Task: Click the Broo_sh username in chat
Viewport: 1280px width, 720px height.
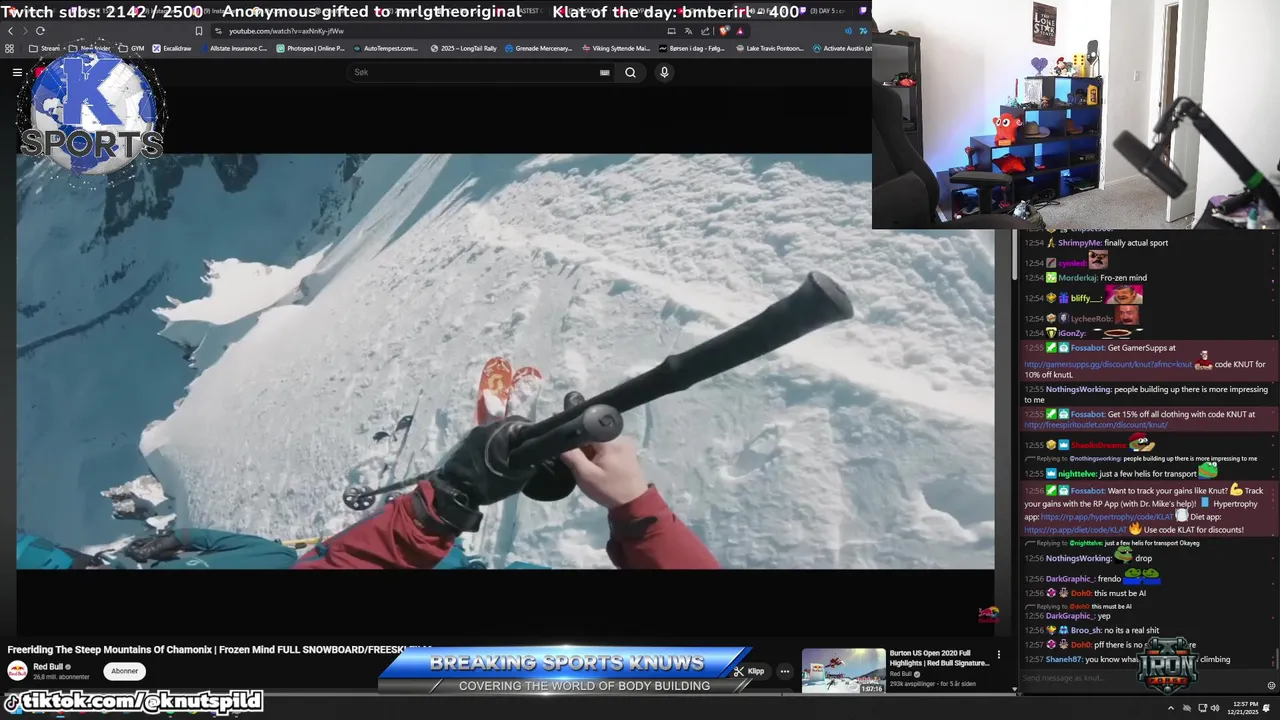Action: tap(1087, 630)
